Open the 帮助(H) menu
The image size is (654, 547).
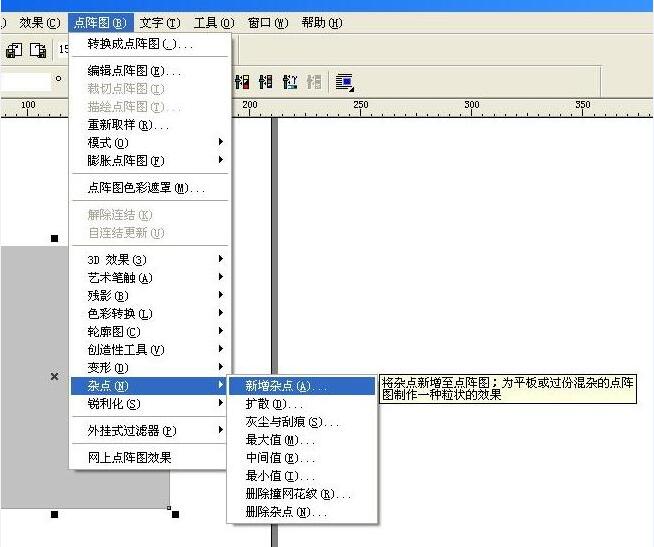(x=322, y=23)
